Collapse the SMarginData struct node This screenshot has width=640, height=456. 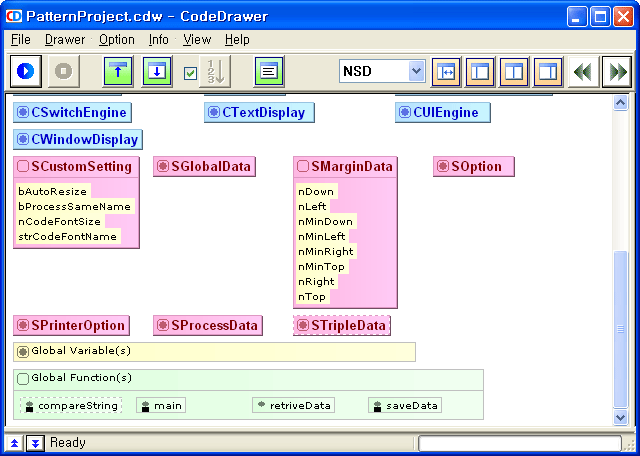[x=303, y=166]
